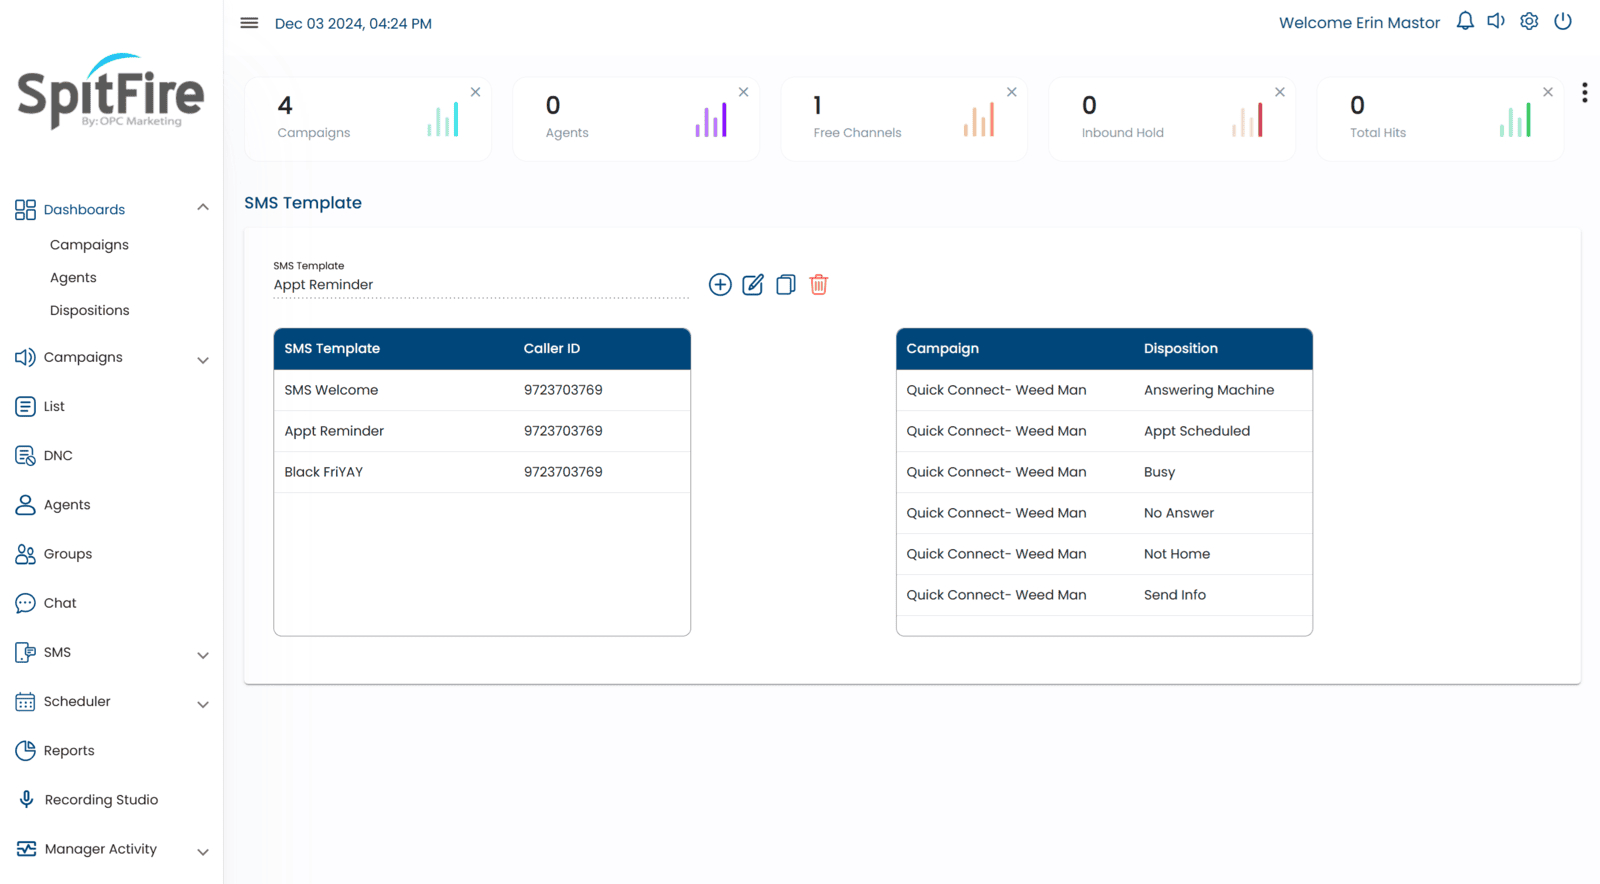Select the Appt Scheduled disposition row
Image resolution: width=1600 pixels, height=884 pixels.
pos(1104,431)
